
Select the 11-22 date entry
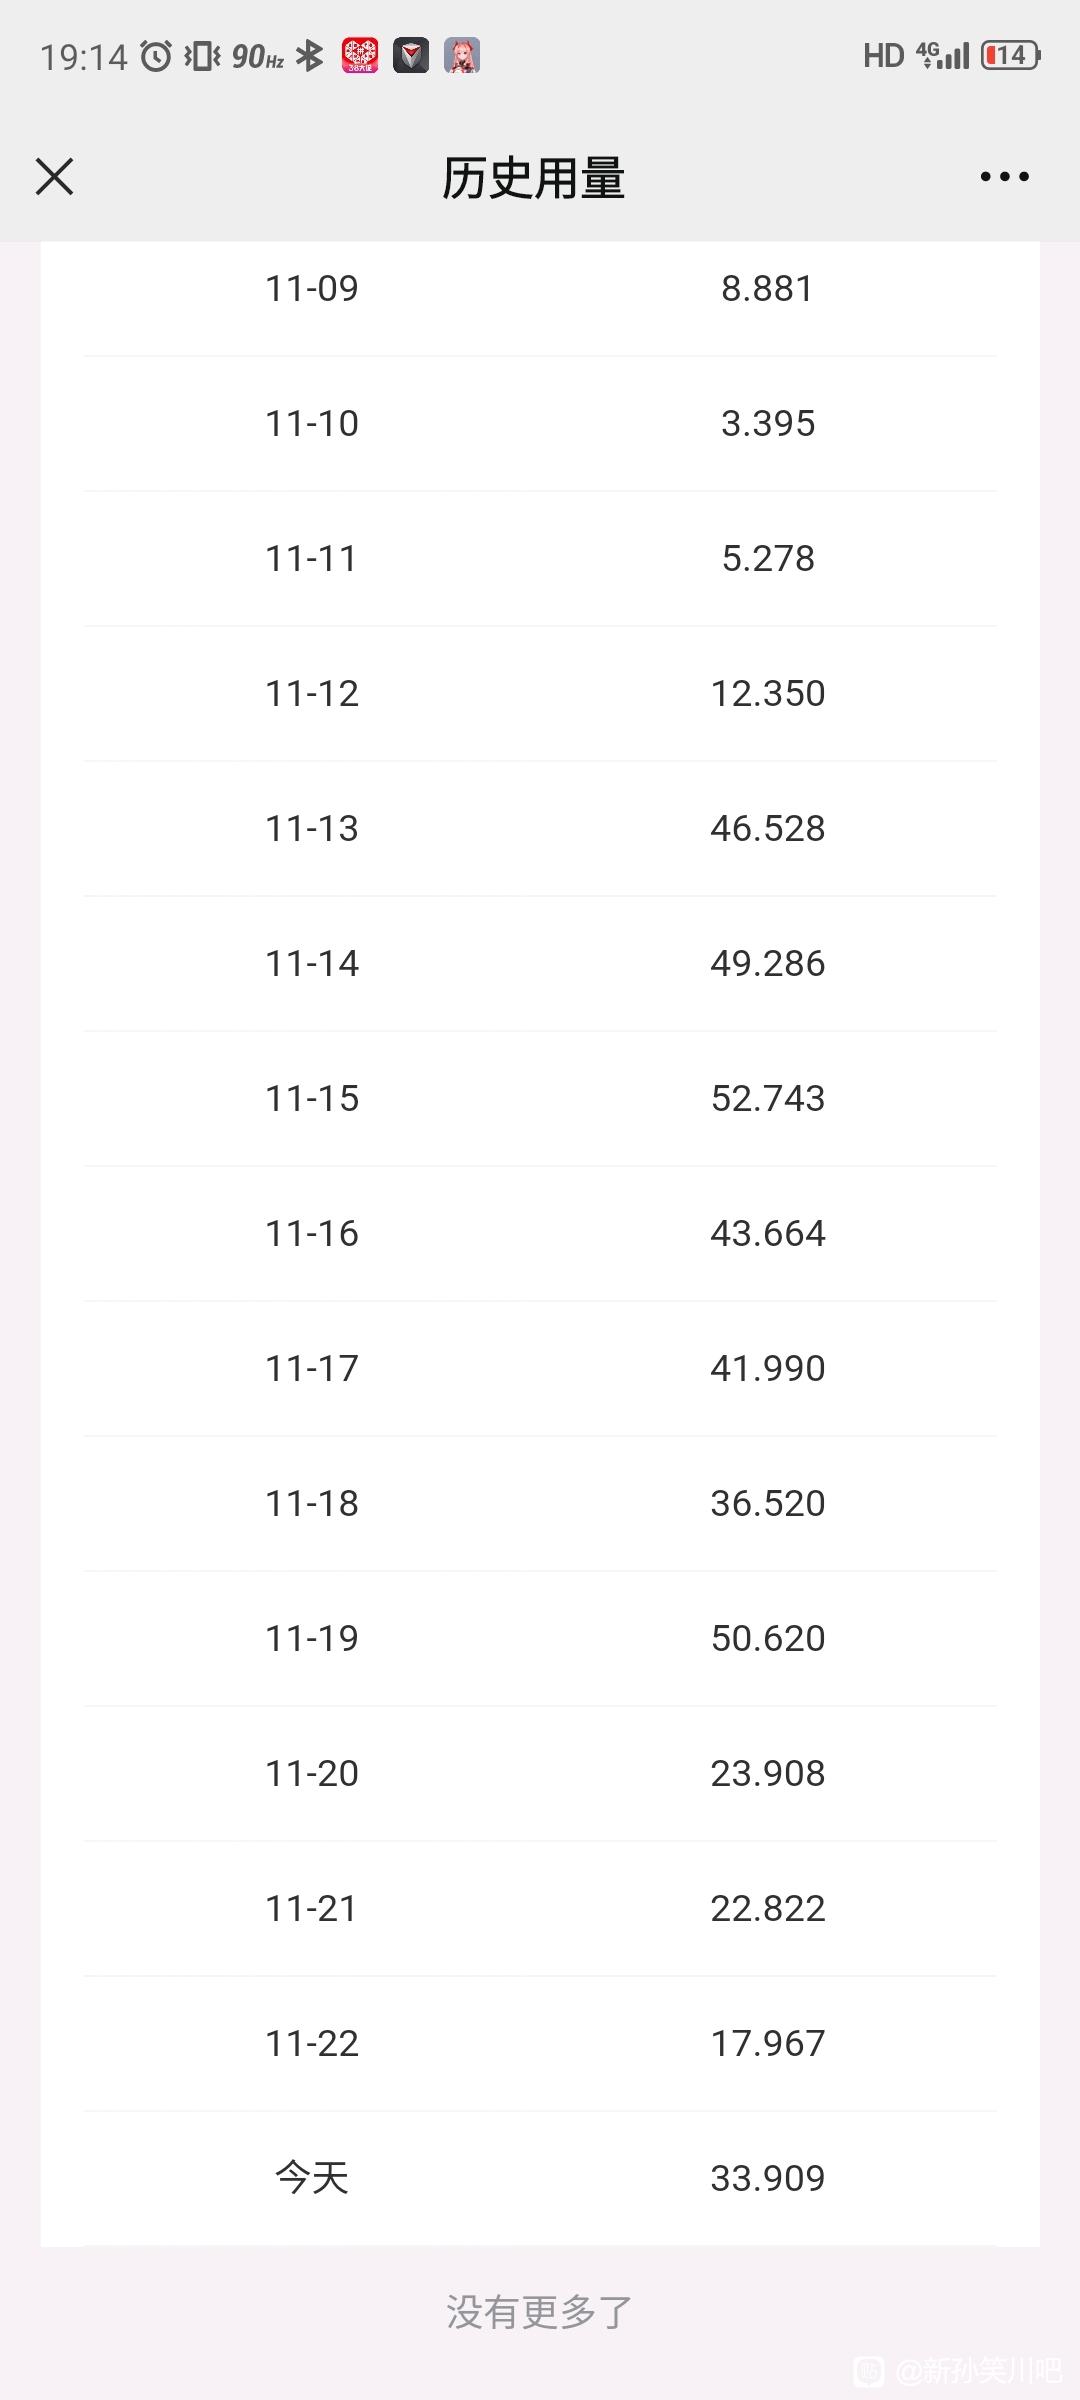pyautogui.click(x=312, y=2044)
